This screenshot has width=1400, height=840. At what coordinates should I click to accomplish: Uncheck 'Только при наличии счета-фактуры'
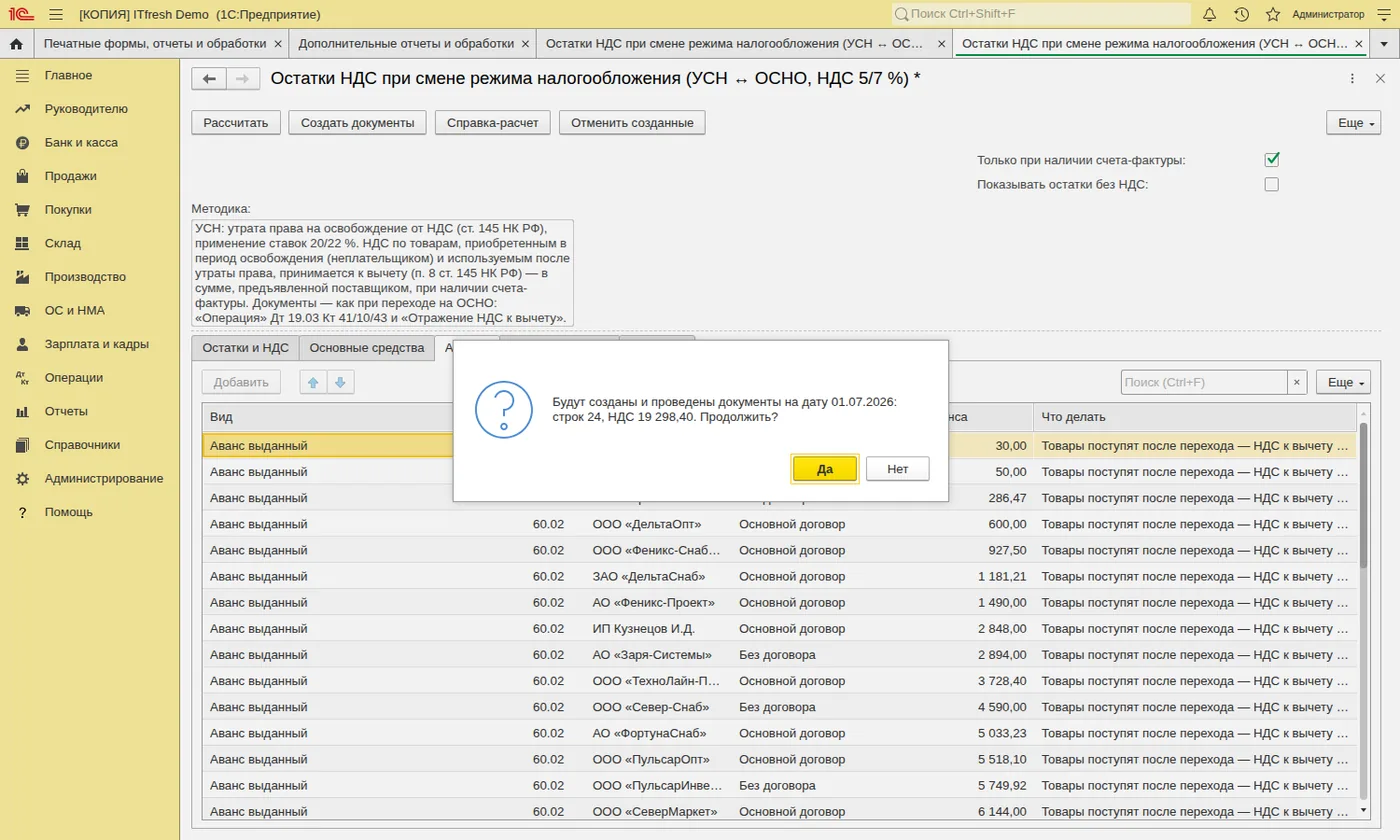tap(1272, 160)
